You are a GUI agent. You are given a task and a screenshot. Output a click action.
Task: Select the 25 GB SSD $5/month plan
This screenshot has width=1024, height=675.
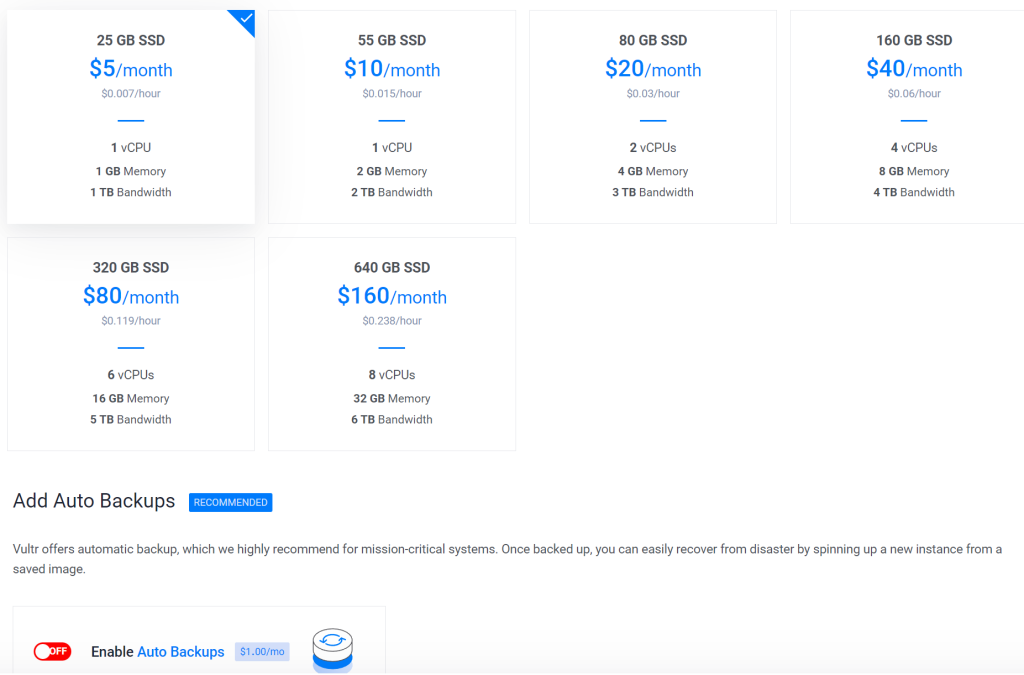click(x=130, y=117)
